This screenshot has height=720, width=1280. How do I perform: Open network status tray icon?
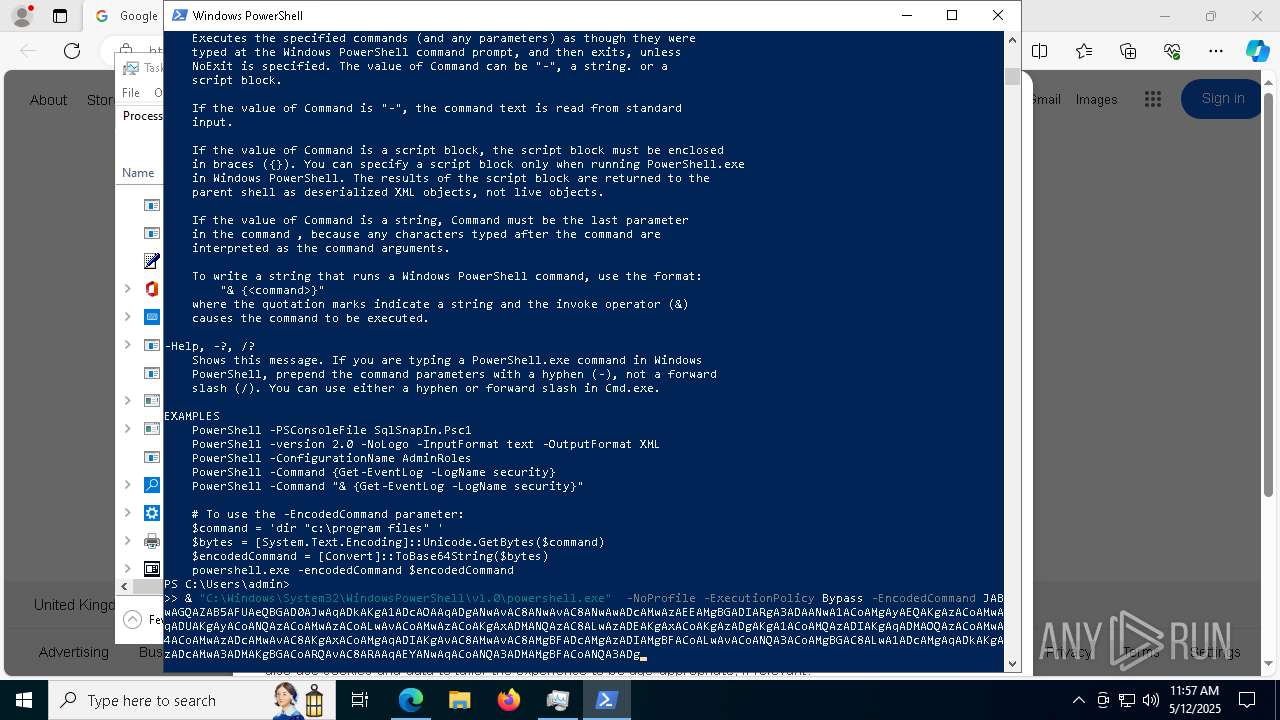1127,700
